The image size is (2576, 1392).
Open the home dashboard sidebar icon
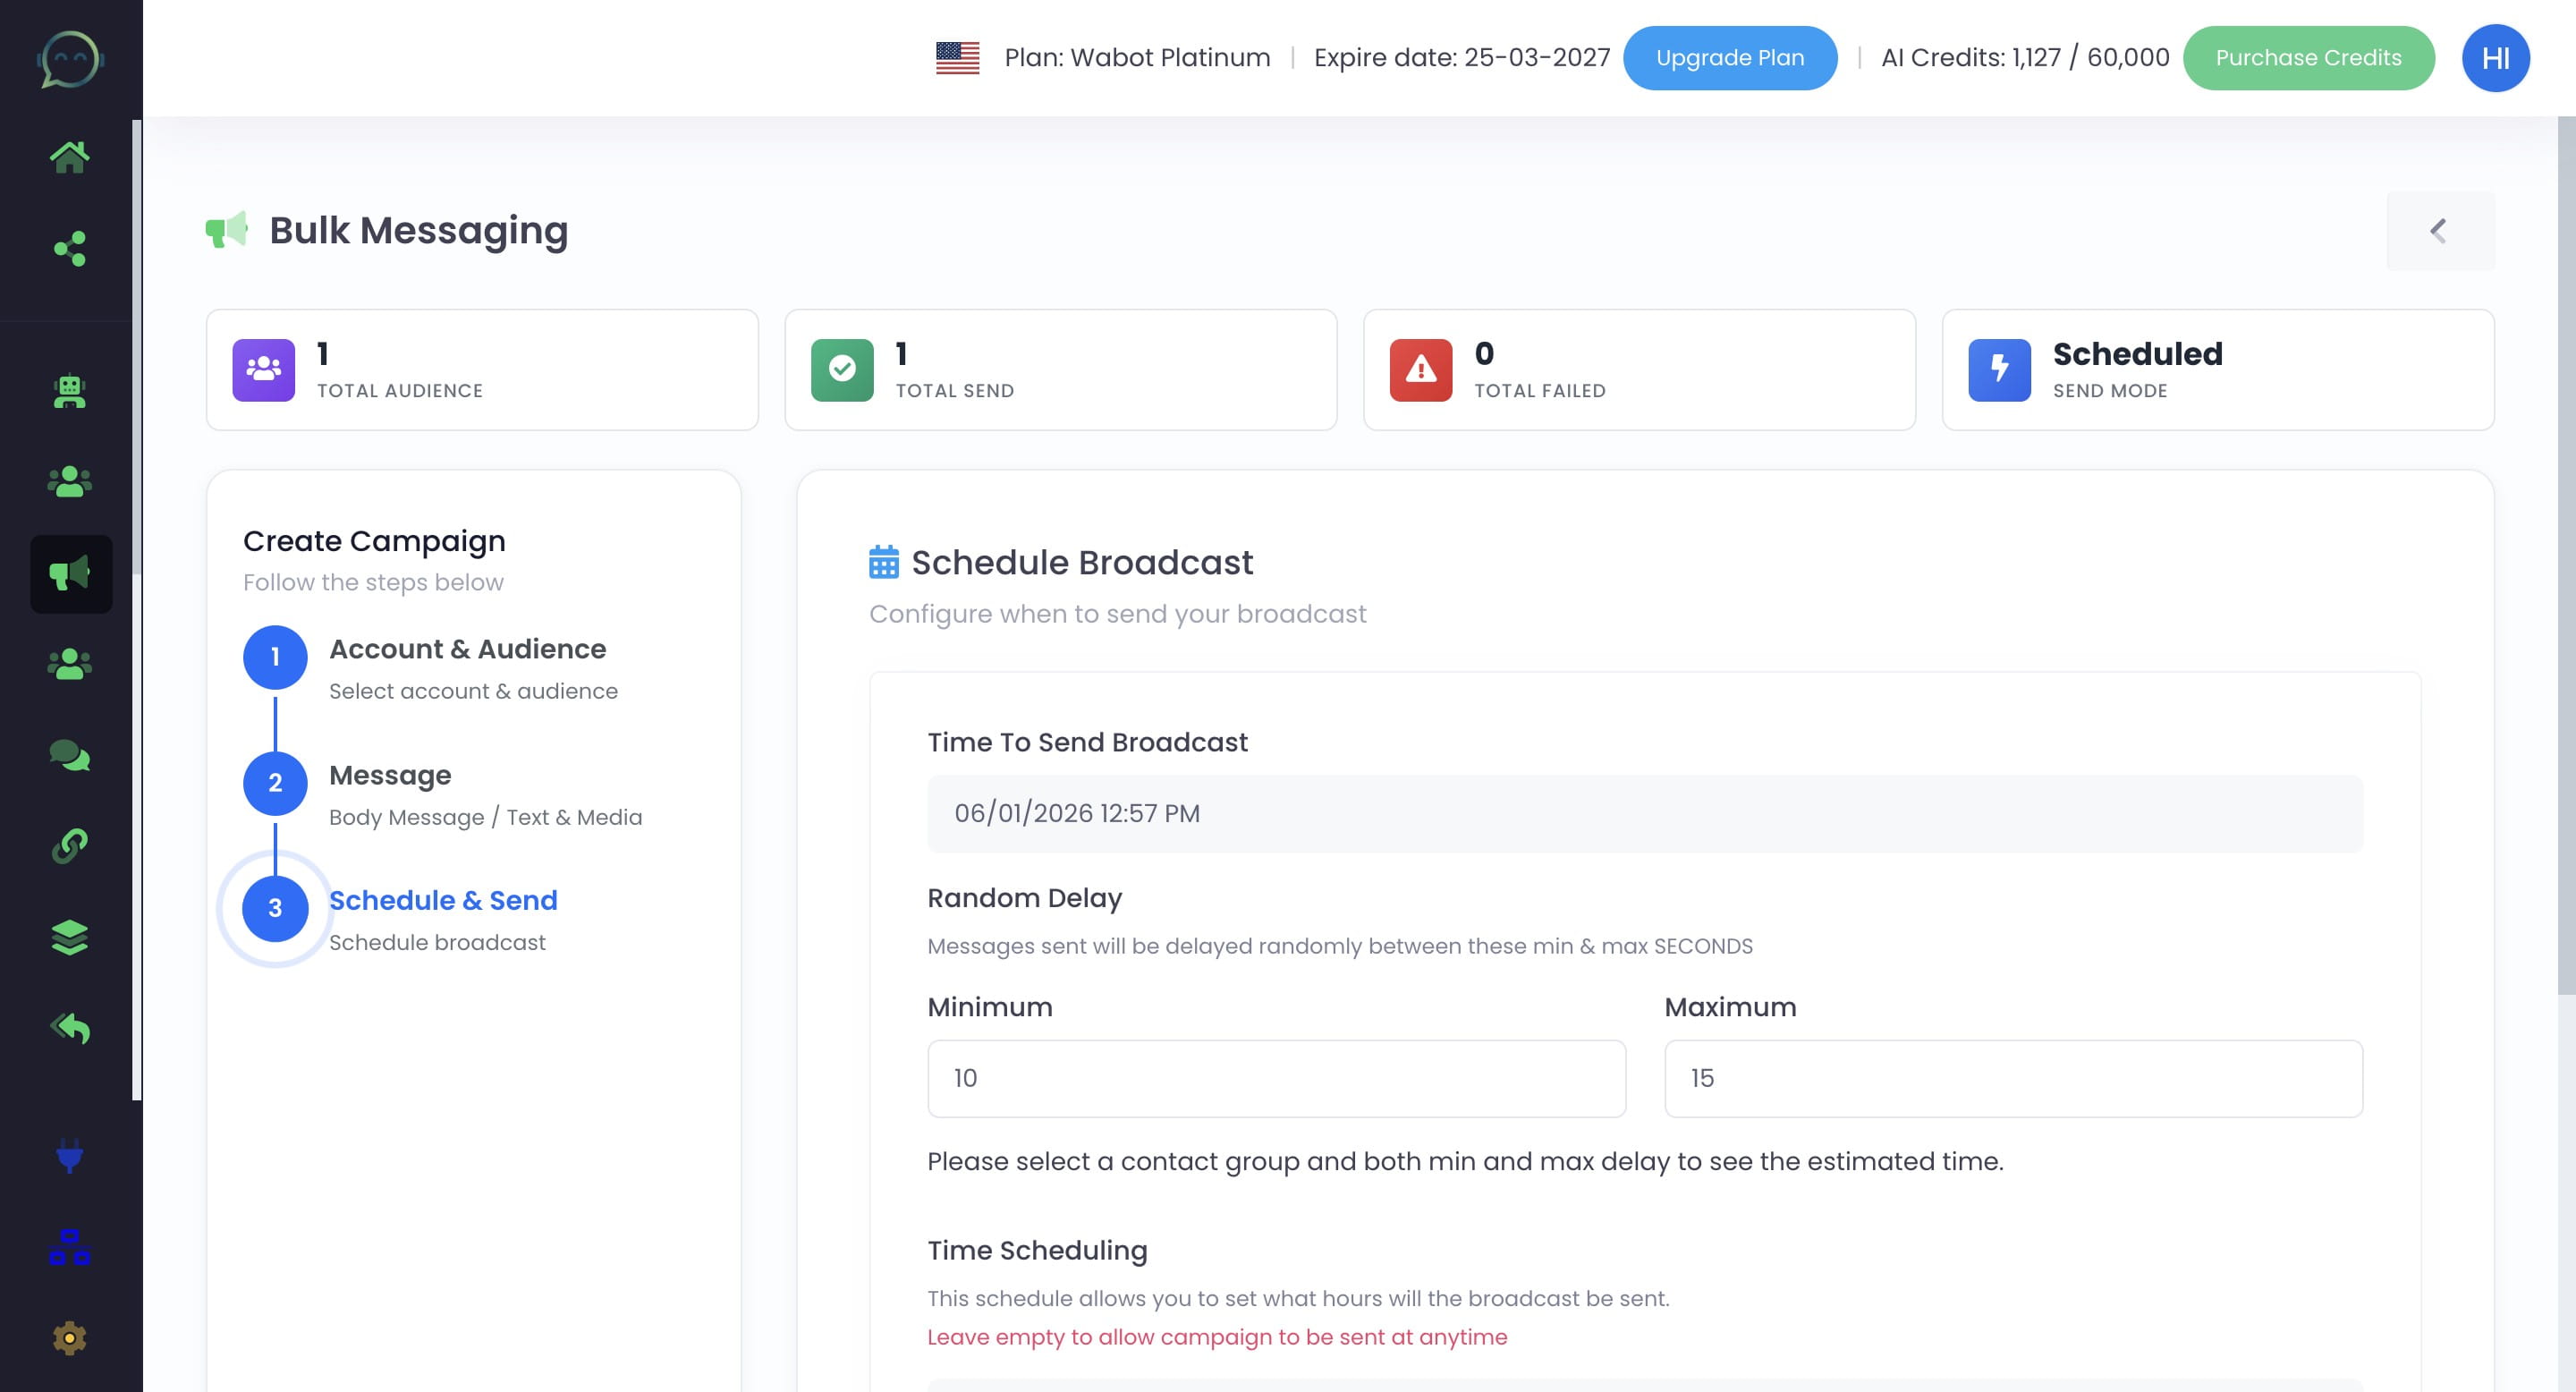(69, 157)
